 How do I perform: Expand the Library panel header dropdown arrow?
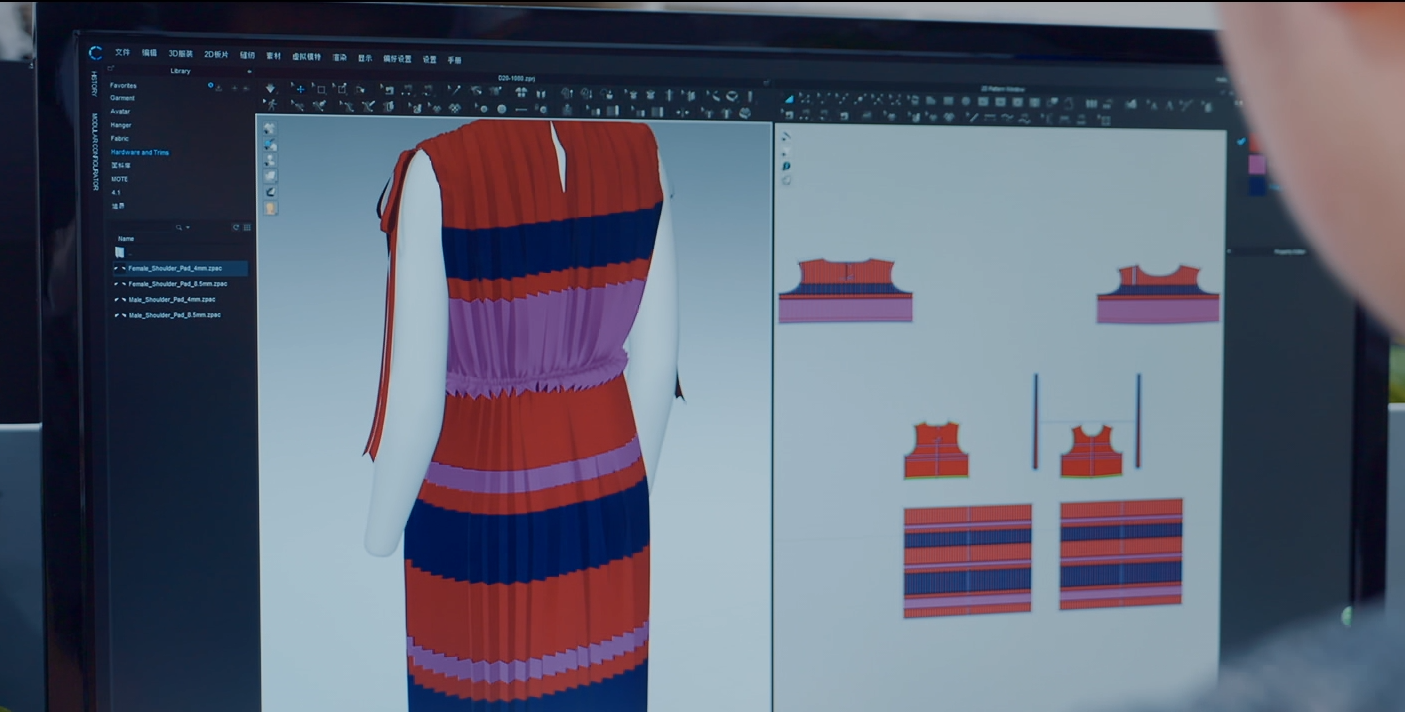click(x=249, y=71)
